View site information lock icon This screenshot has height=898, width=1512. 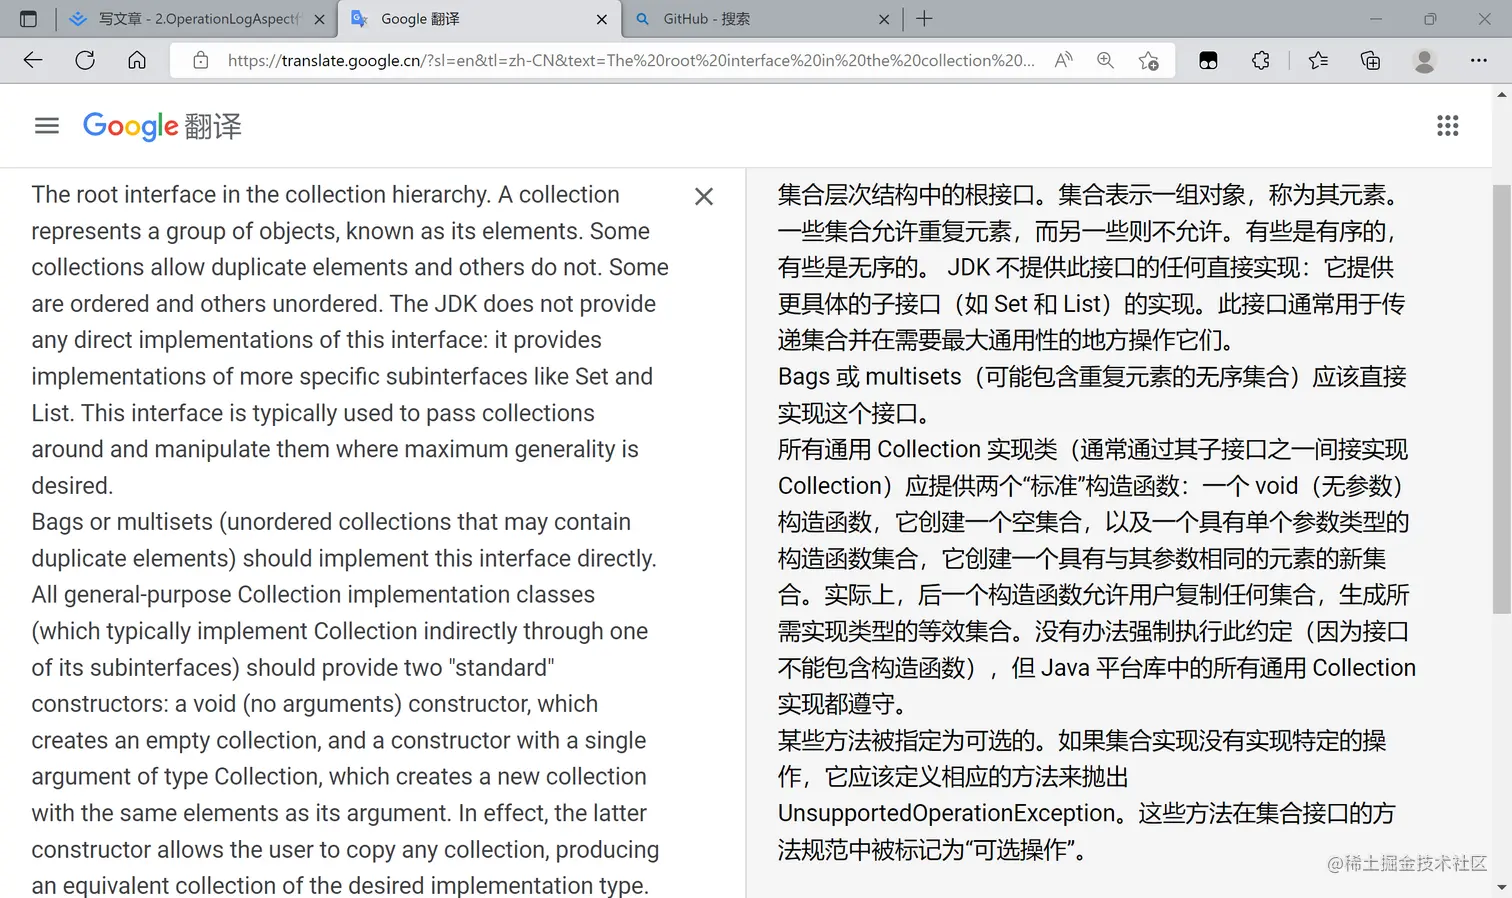(x=201, y=60)
